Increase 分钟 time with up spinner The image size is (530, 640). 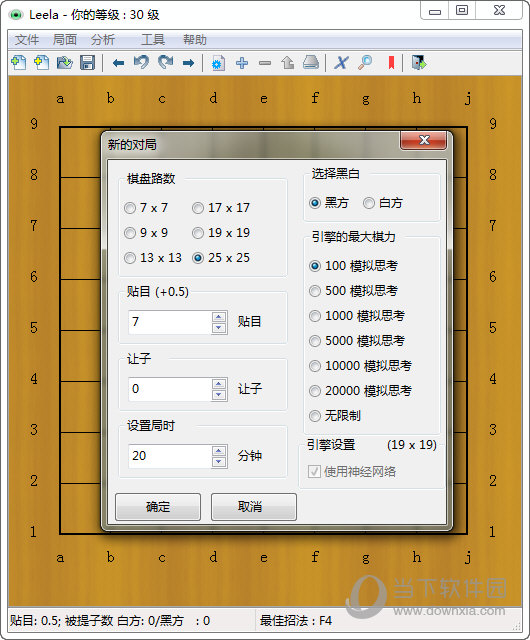pos(219,451)
